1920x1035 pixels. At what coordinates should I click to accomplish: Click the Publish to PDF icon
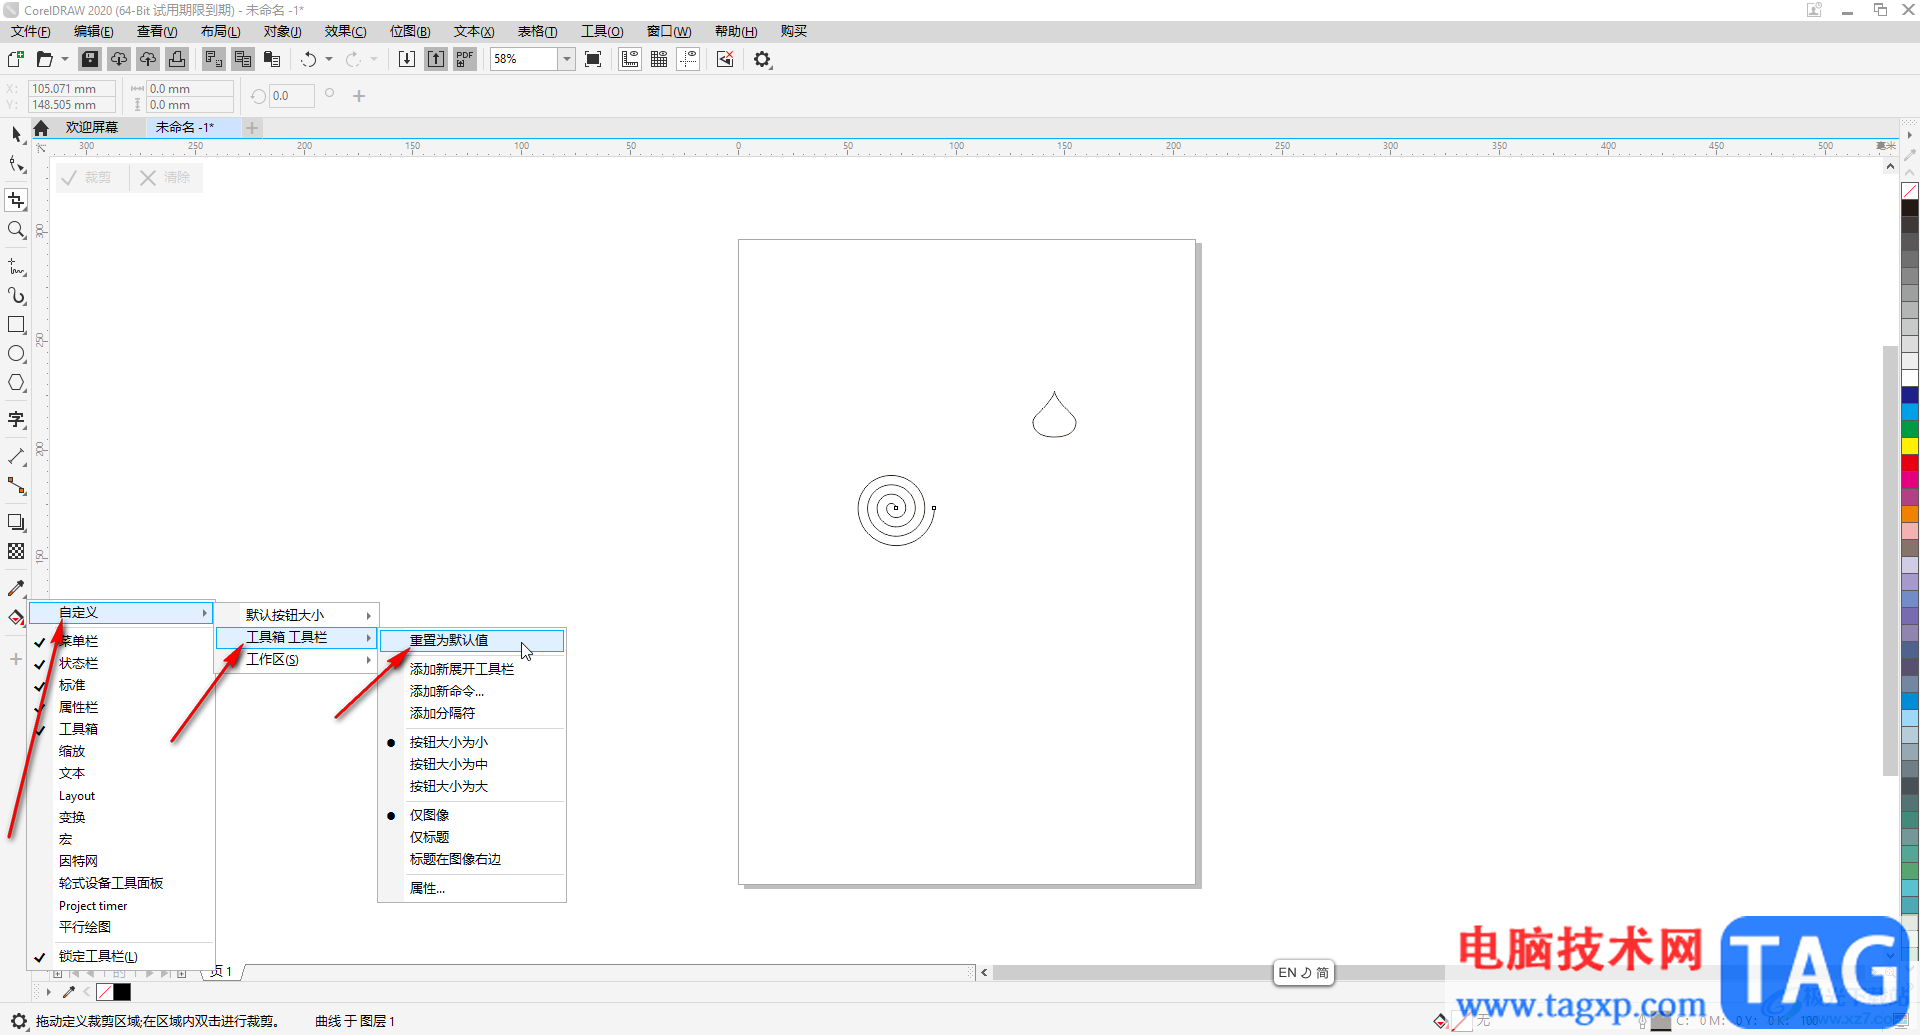[x=465, y=59]
